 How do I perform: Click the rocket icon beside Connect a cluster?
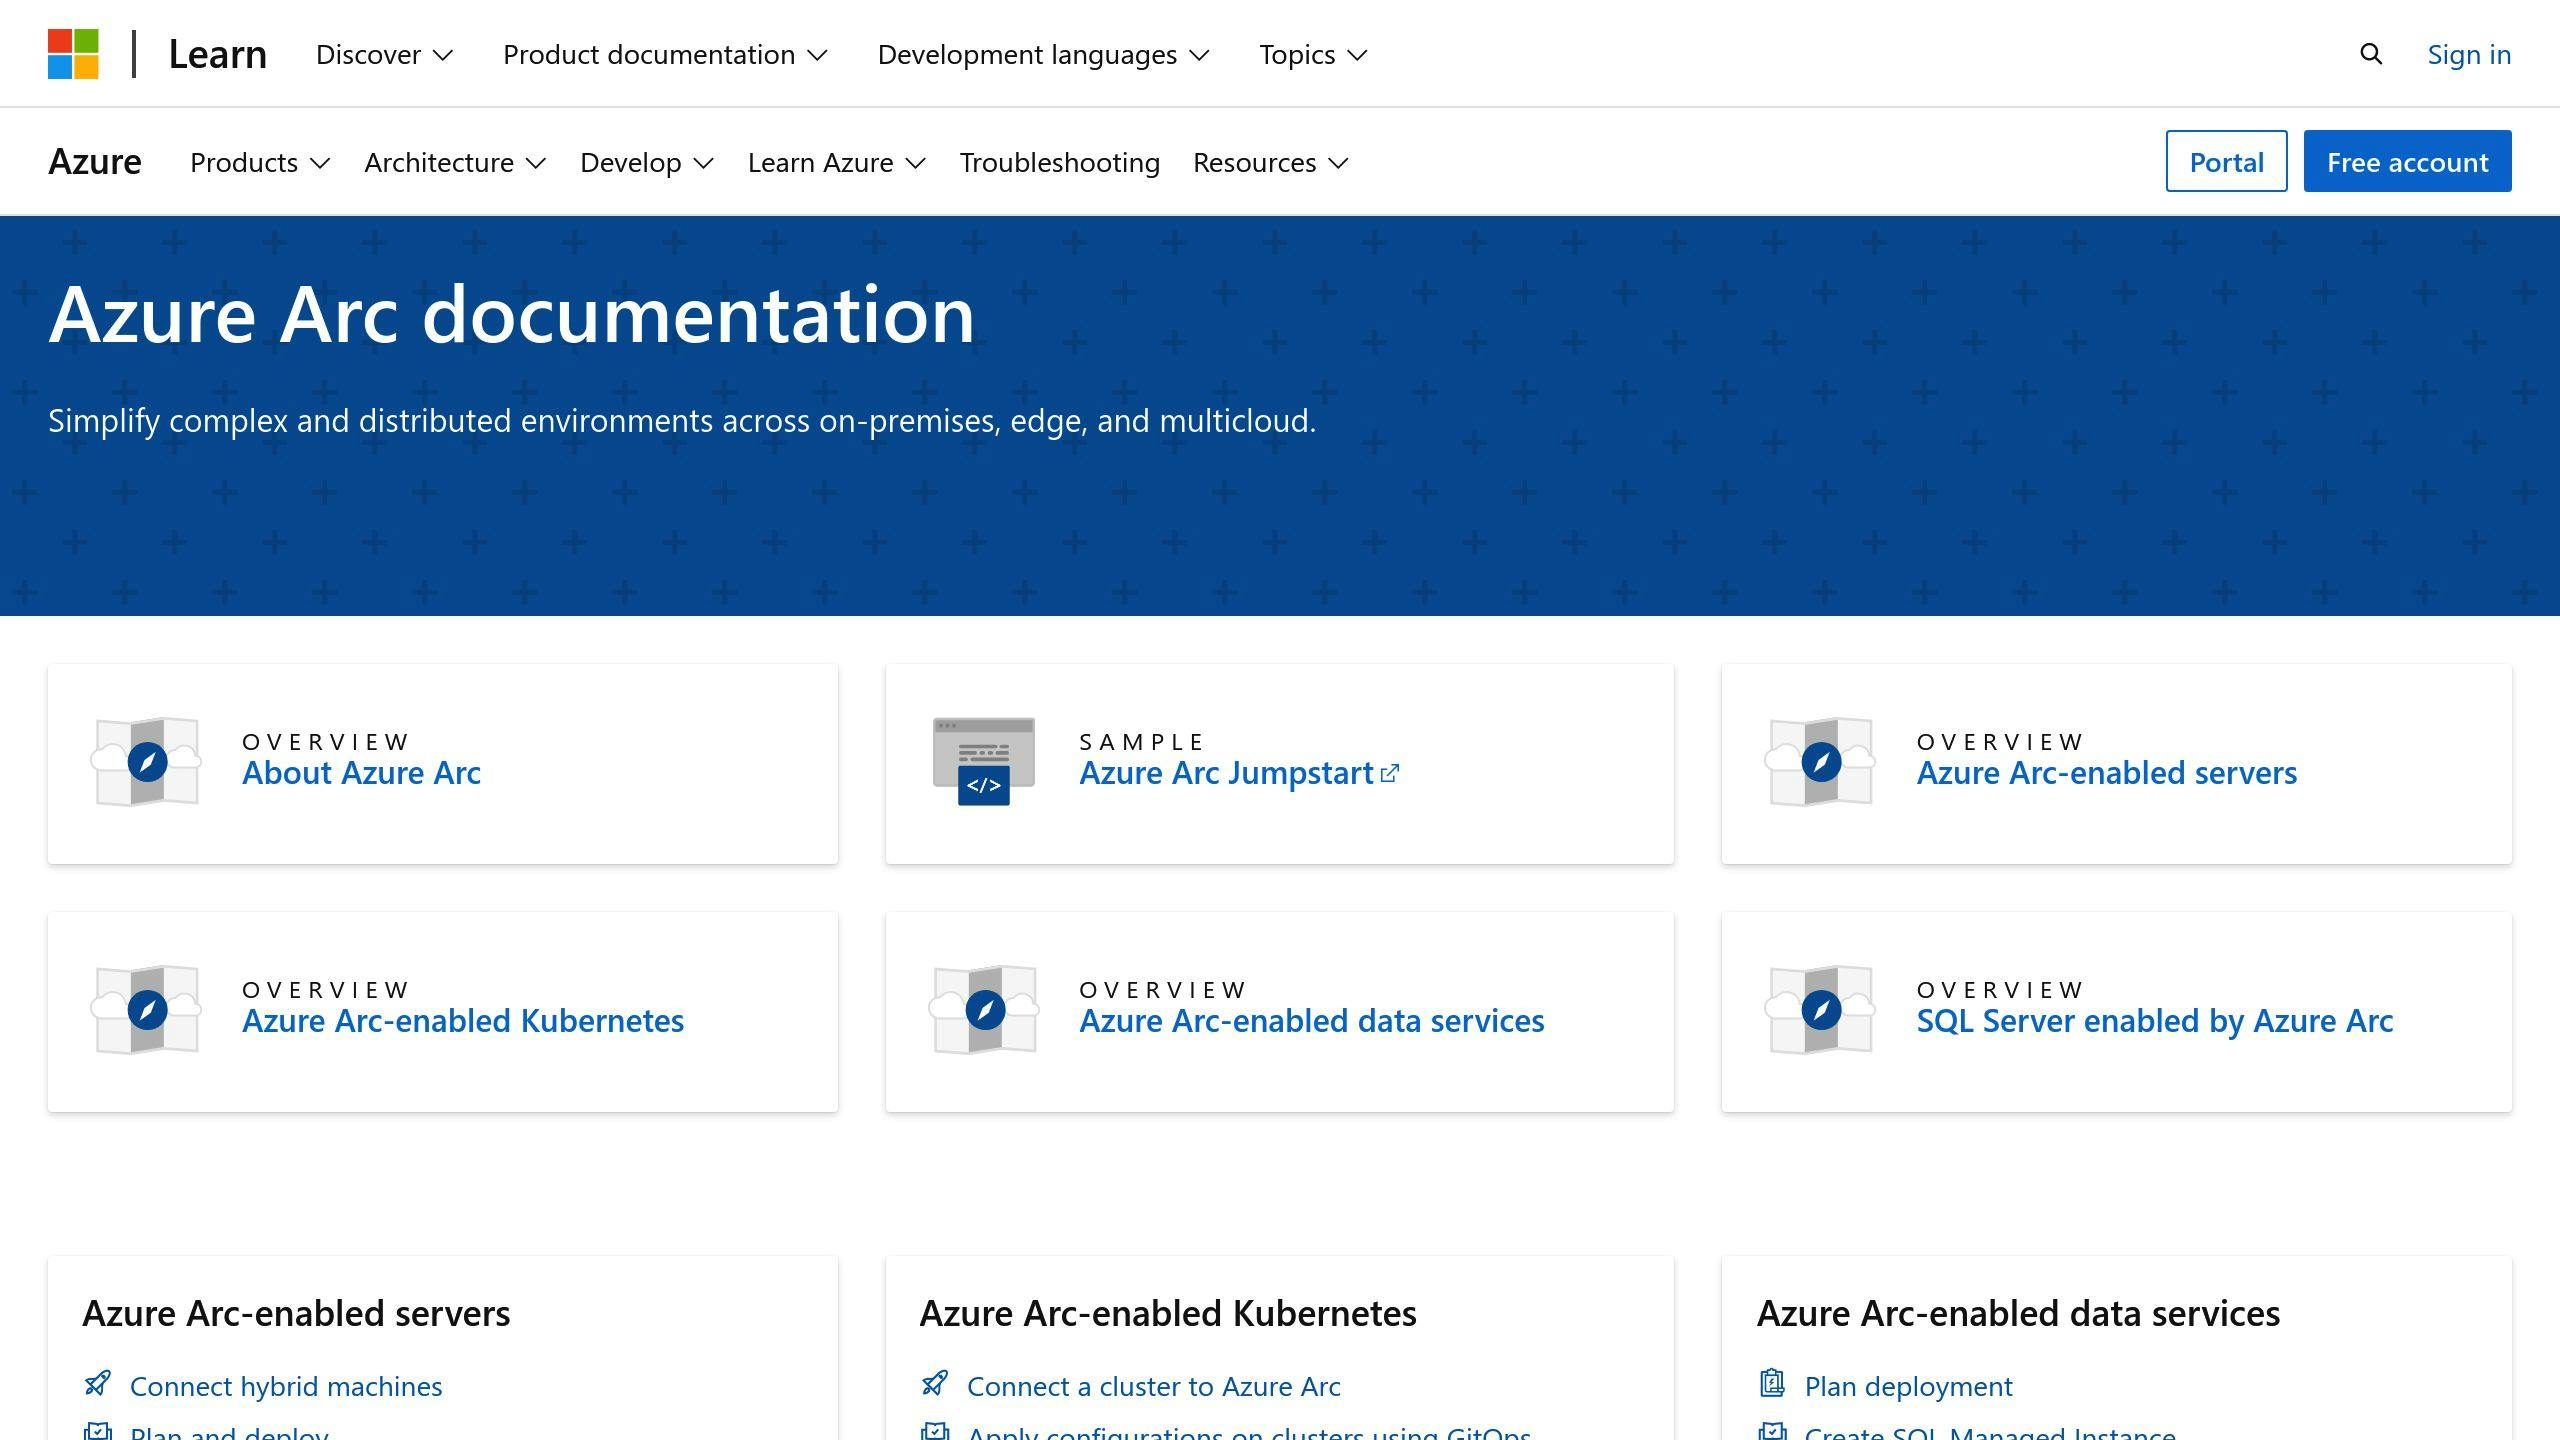(935, 1384)
